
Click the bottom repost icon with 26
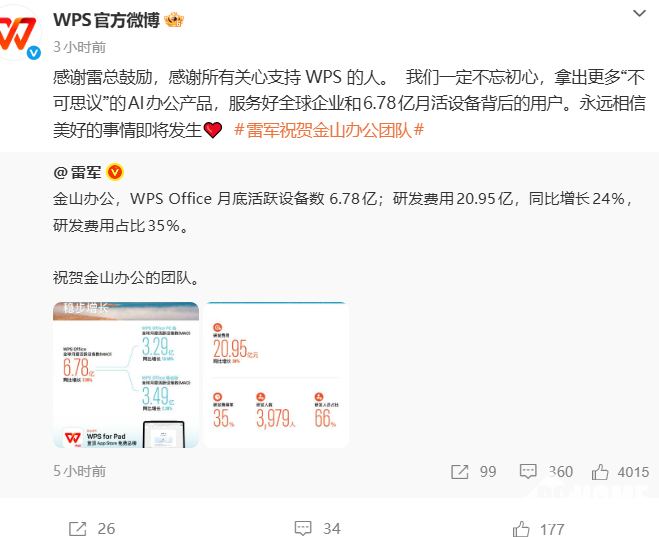click(77, 529)
